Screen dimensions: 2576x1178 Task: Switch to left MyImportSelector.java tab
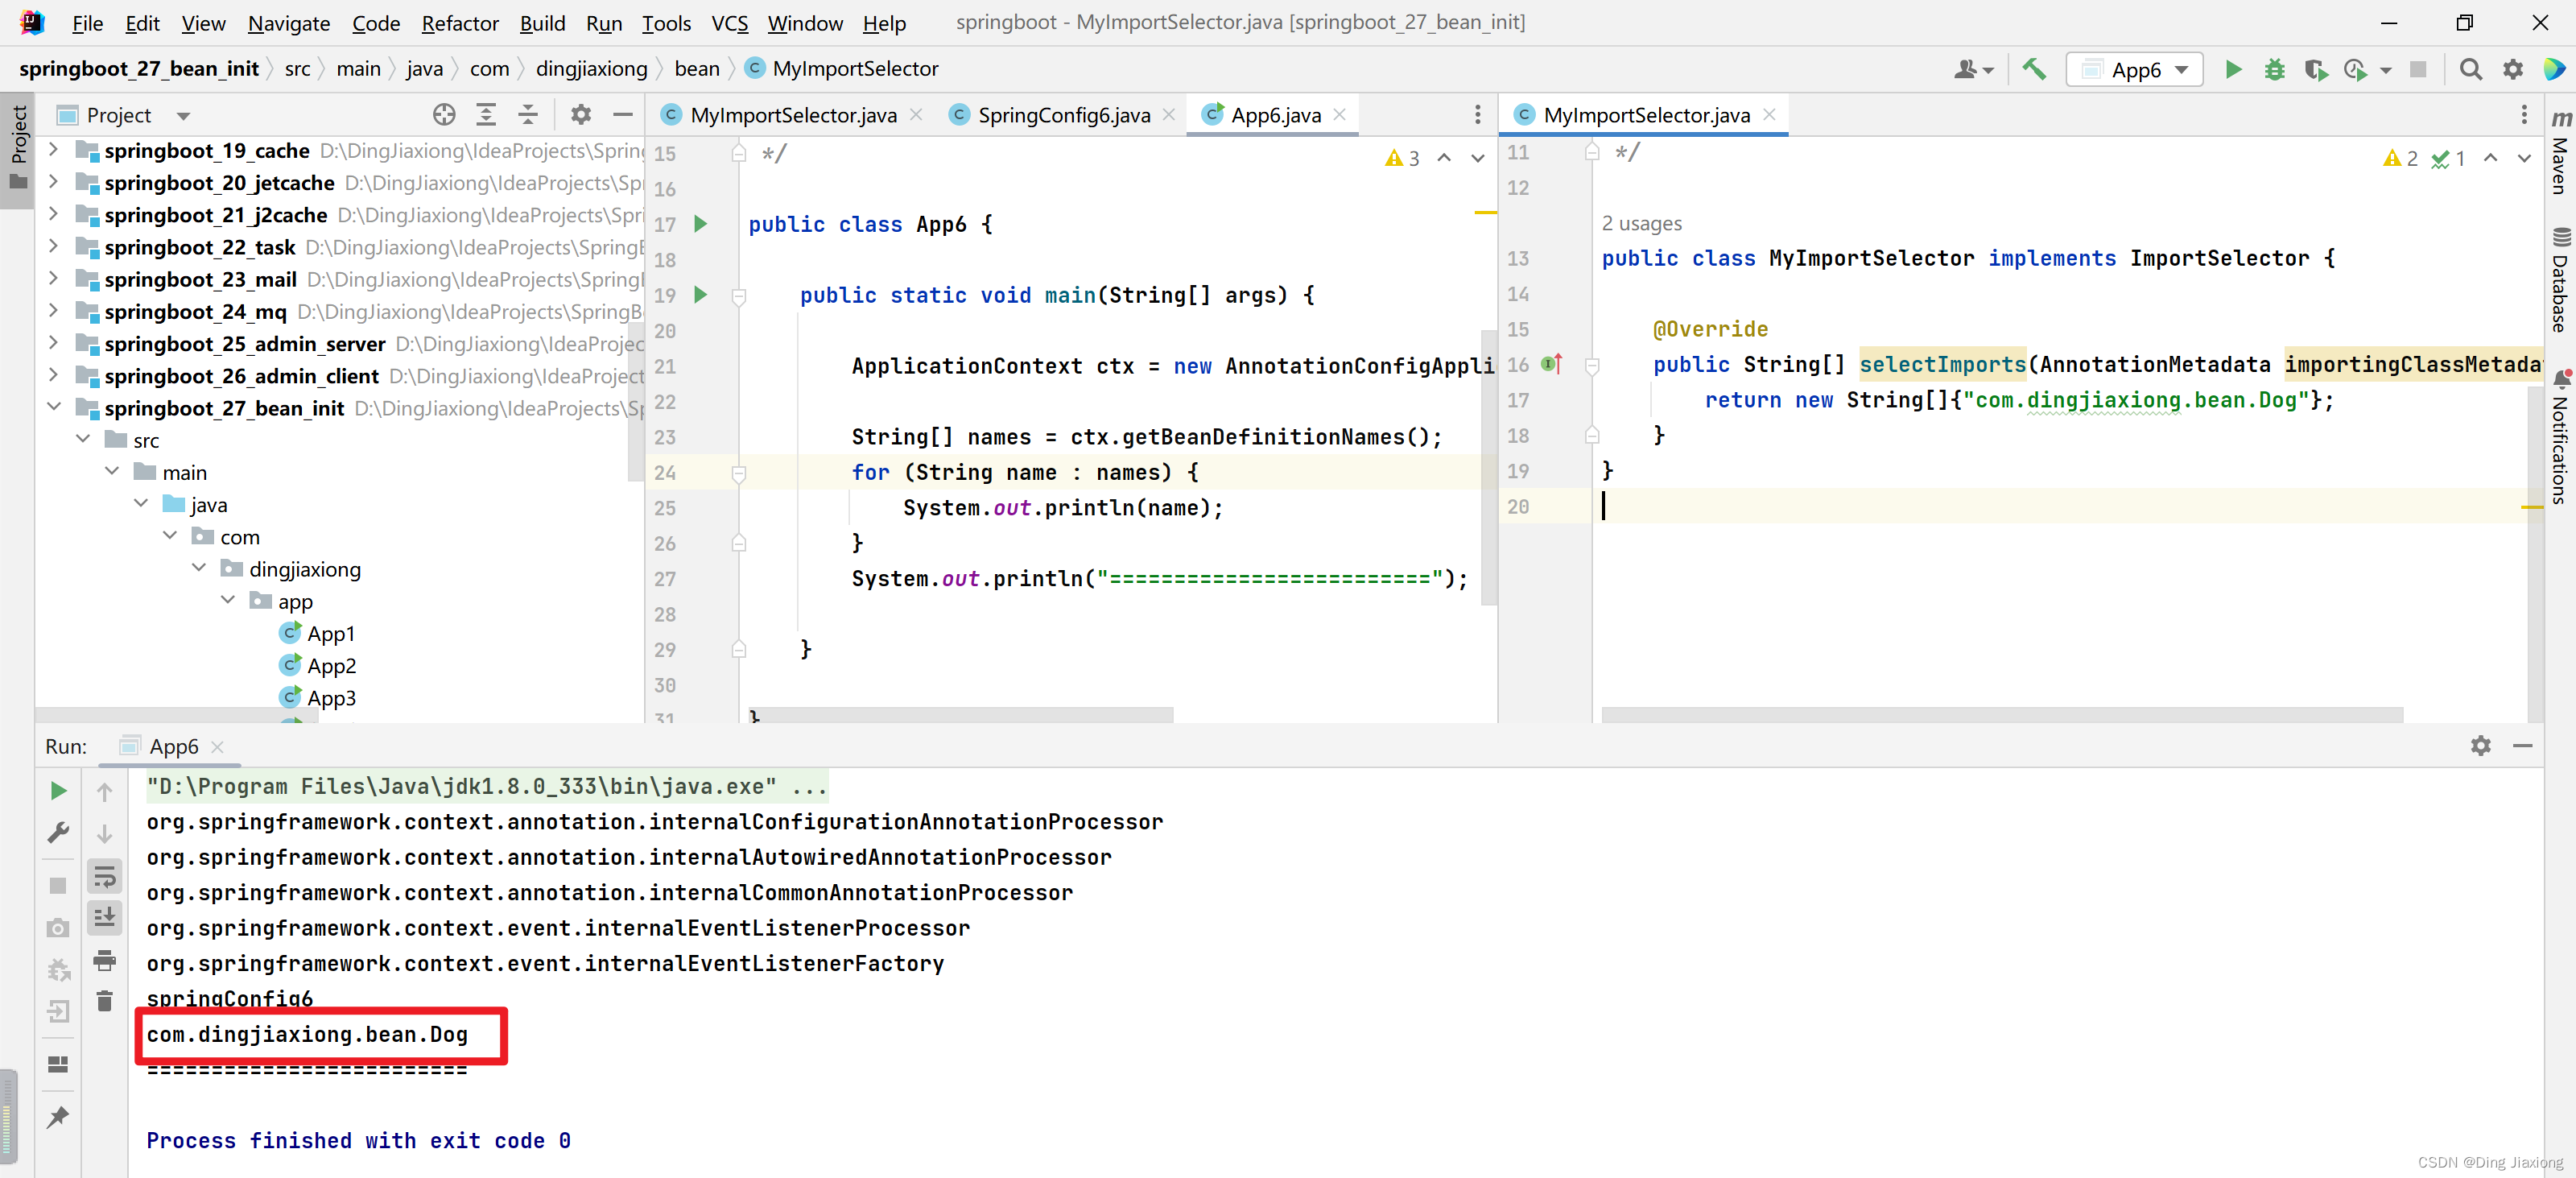[x=793, y=115]
